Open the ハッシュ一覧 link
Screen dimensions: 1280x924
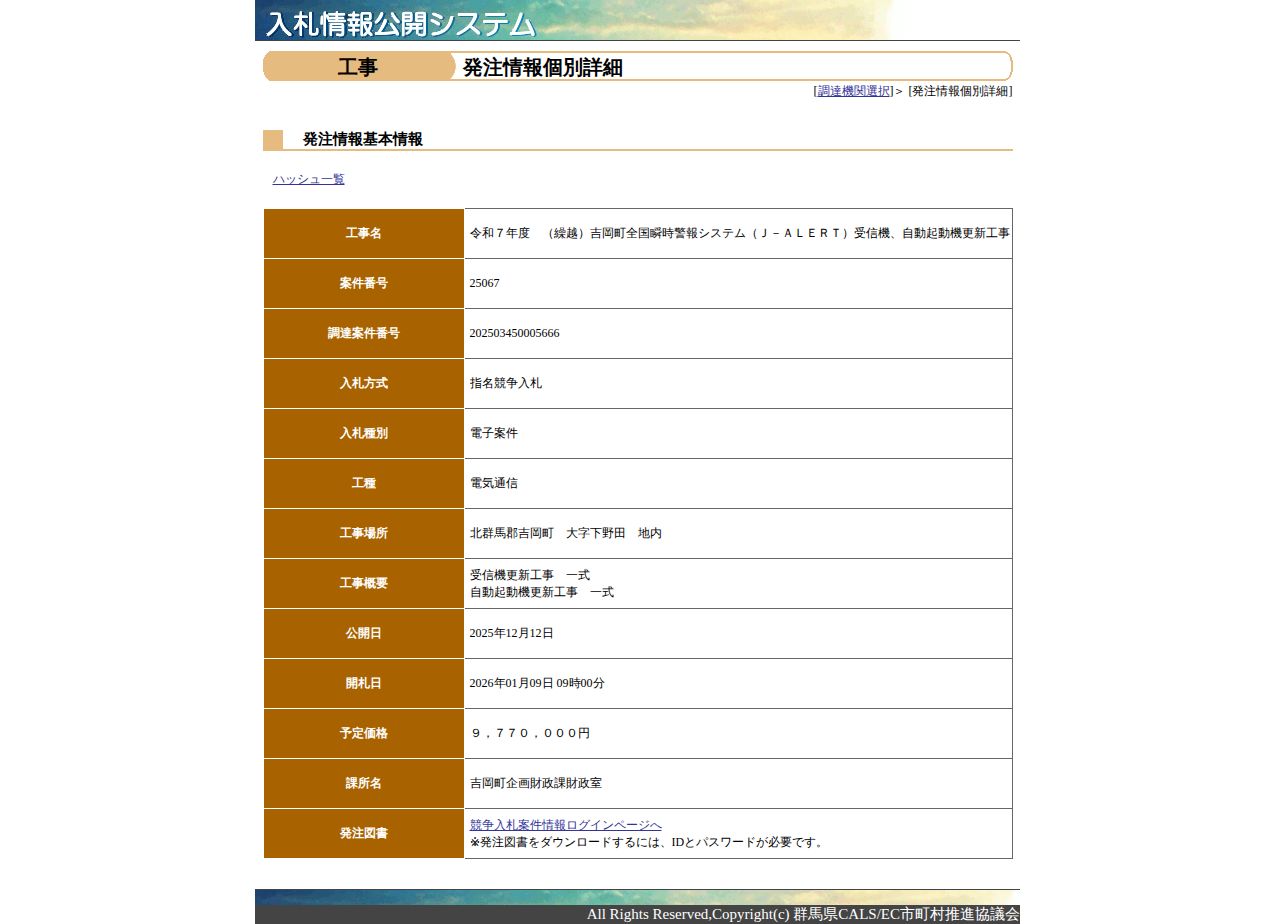click(308, 179)
